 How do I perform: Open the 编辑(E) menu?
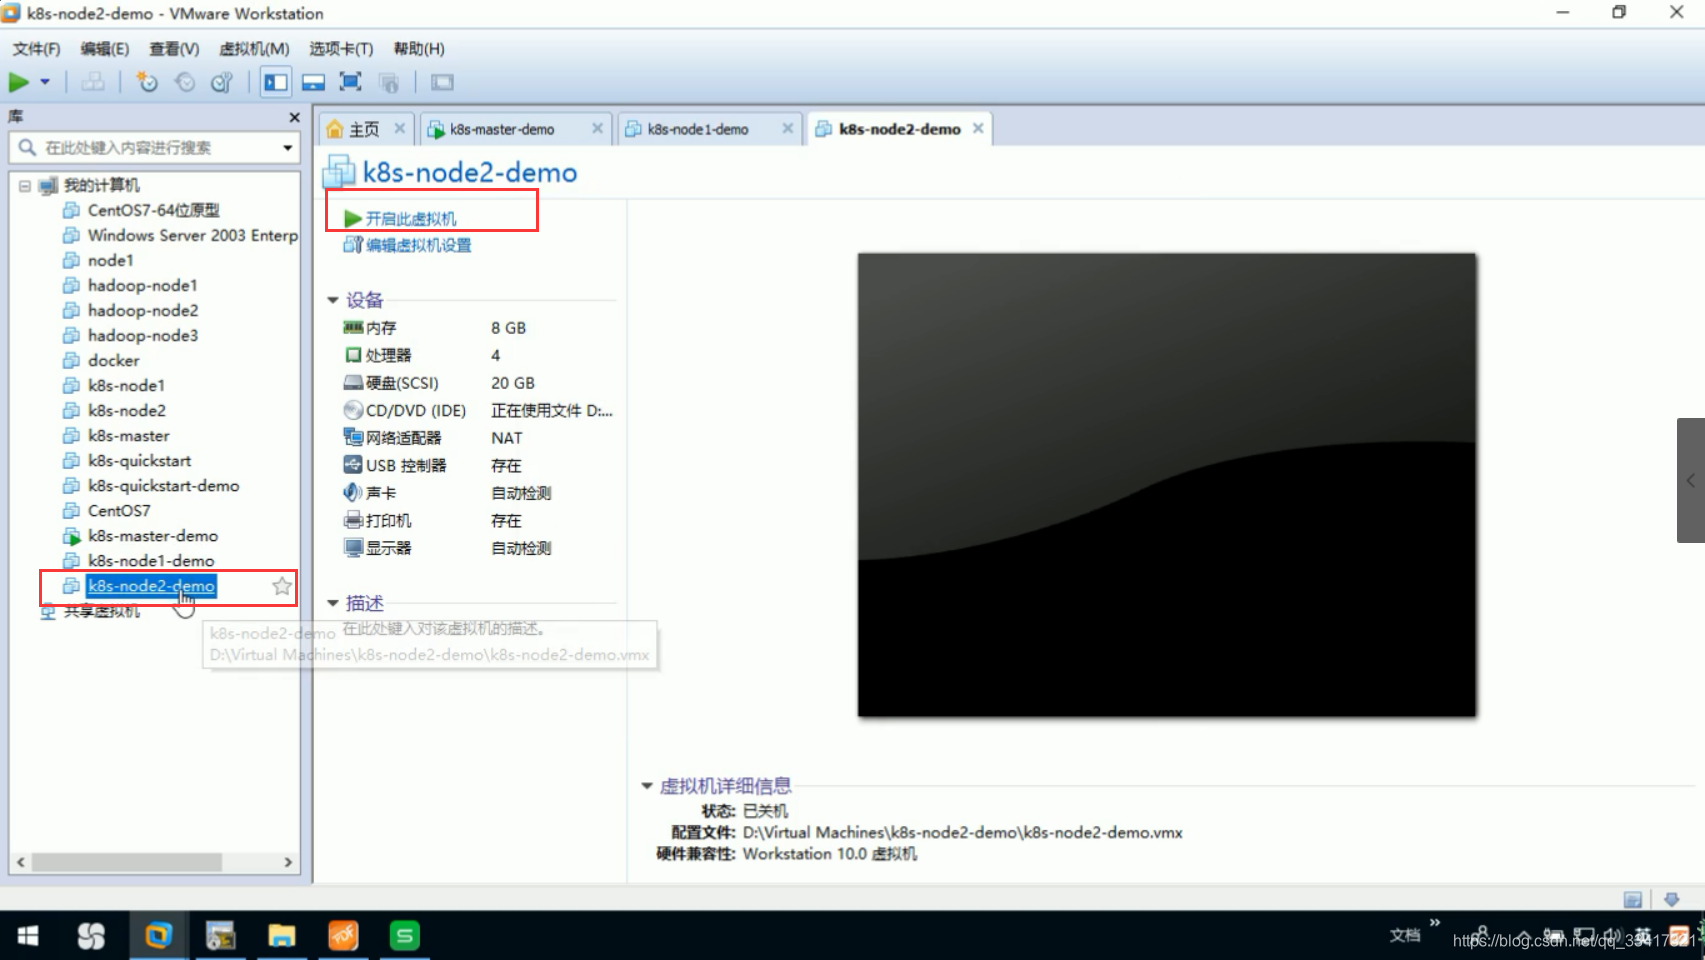(x=104, y=49)
